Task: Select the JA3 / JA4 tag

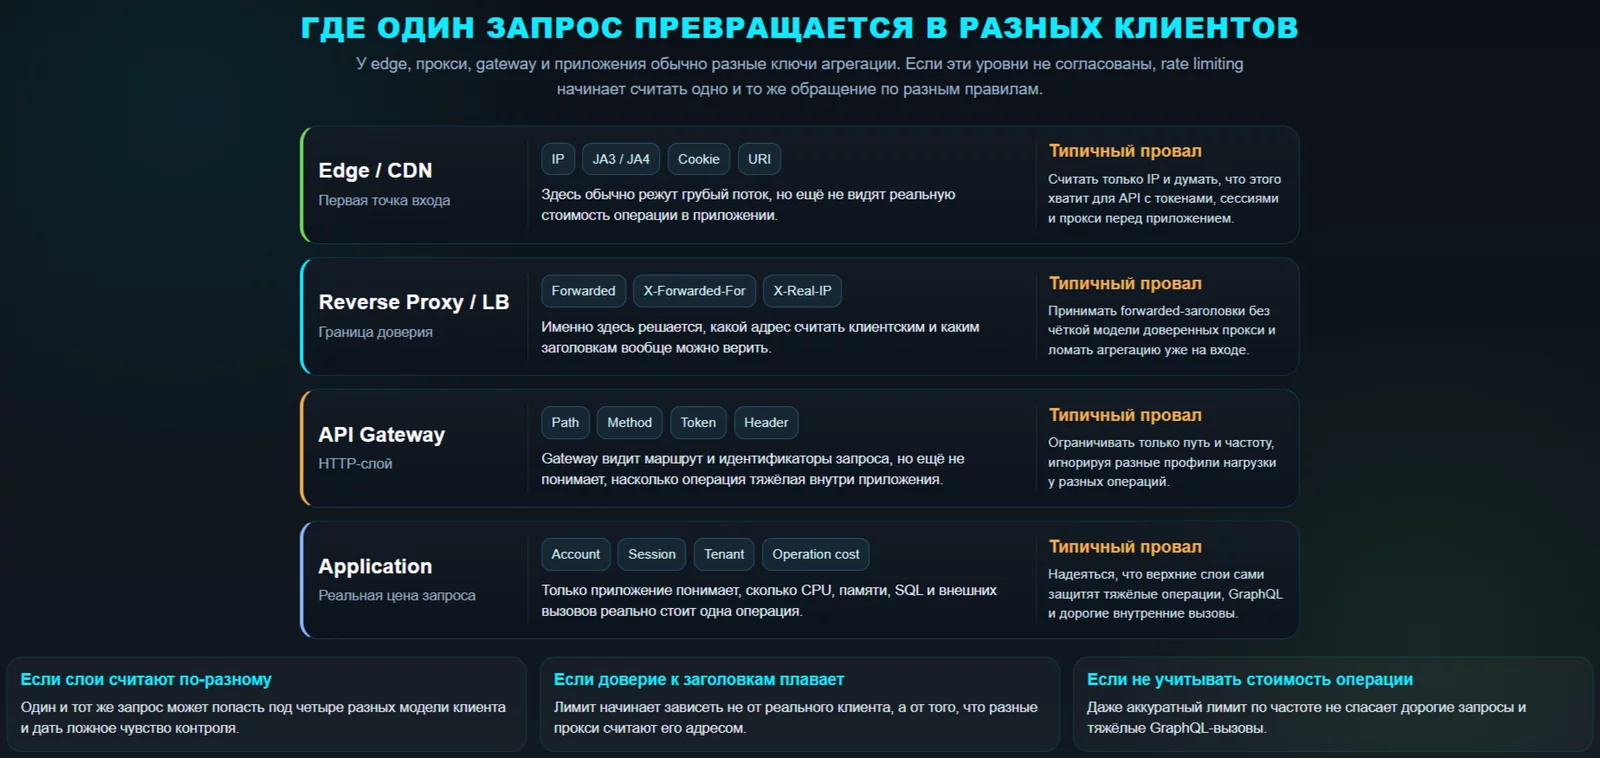Action: coord(621,159)
